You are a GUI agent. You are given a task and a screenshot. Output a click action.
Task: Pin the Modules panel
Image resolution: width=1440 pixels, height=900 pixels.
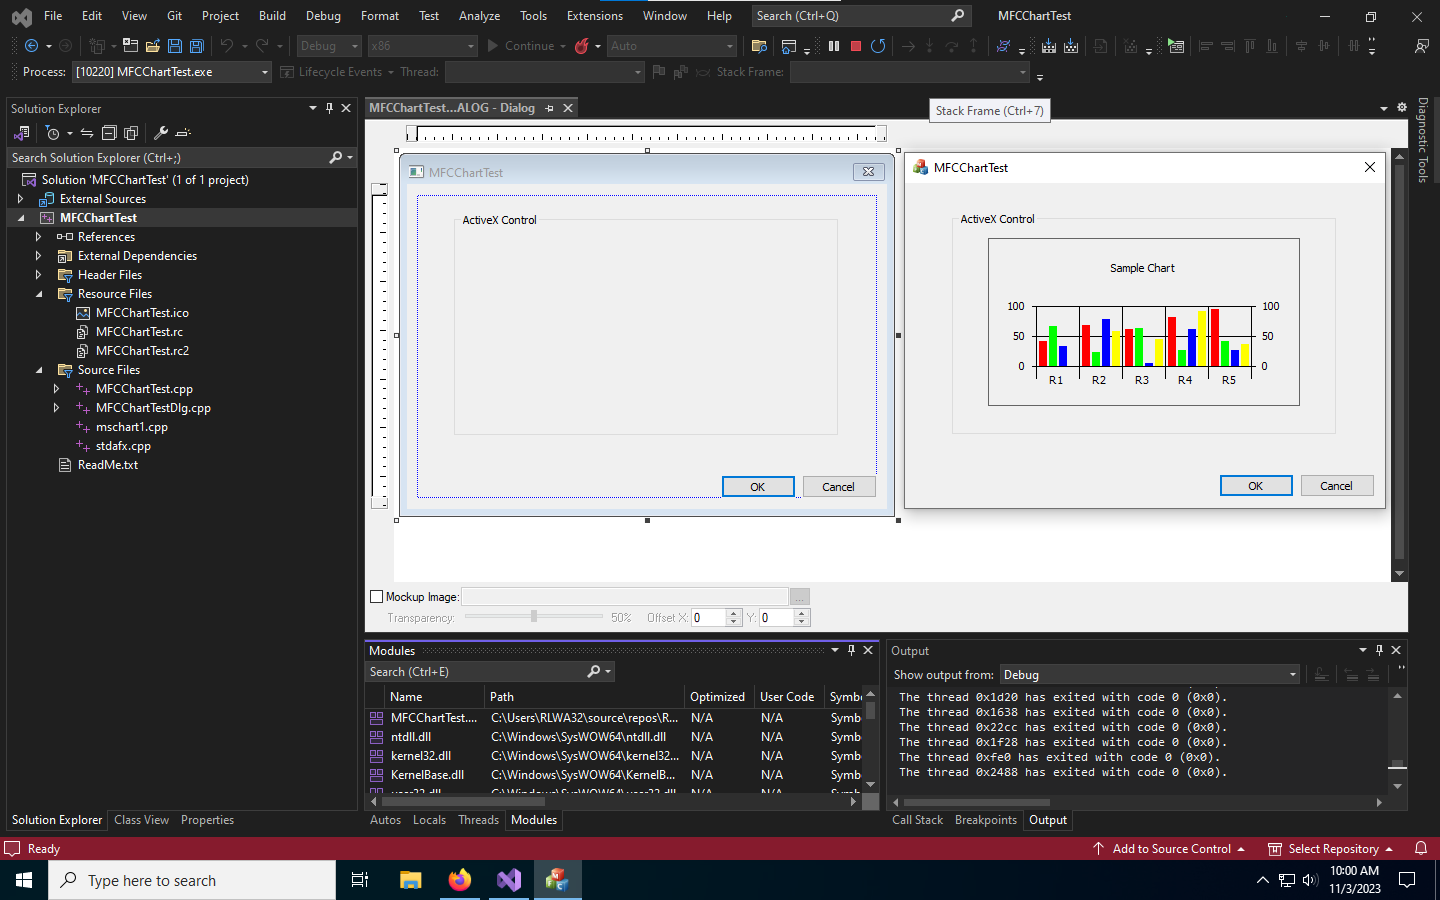(x=851, y=650)
